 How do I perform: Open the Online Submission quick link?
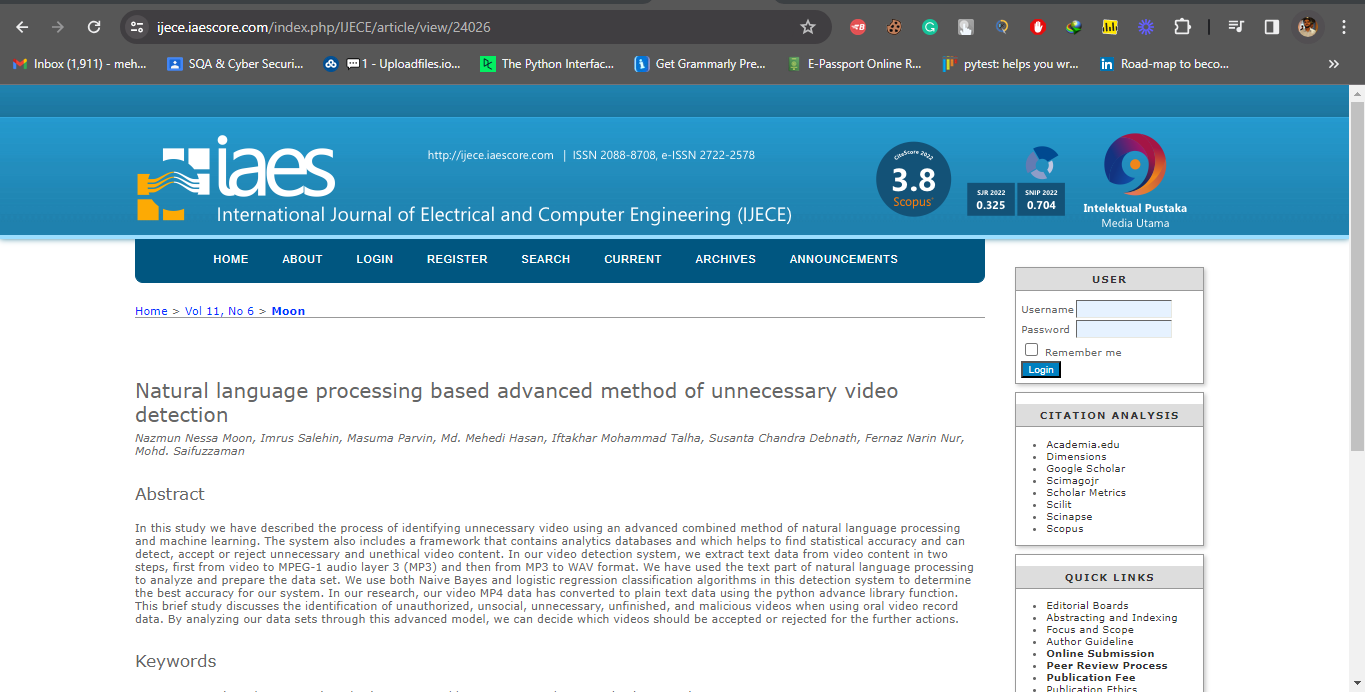(x=1100, y=654)
